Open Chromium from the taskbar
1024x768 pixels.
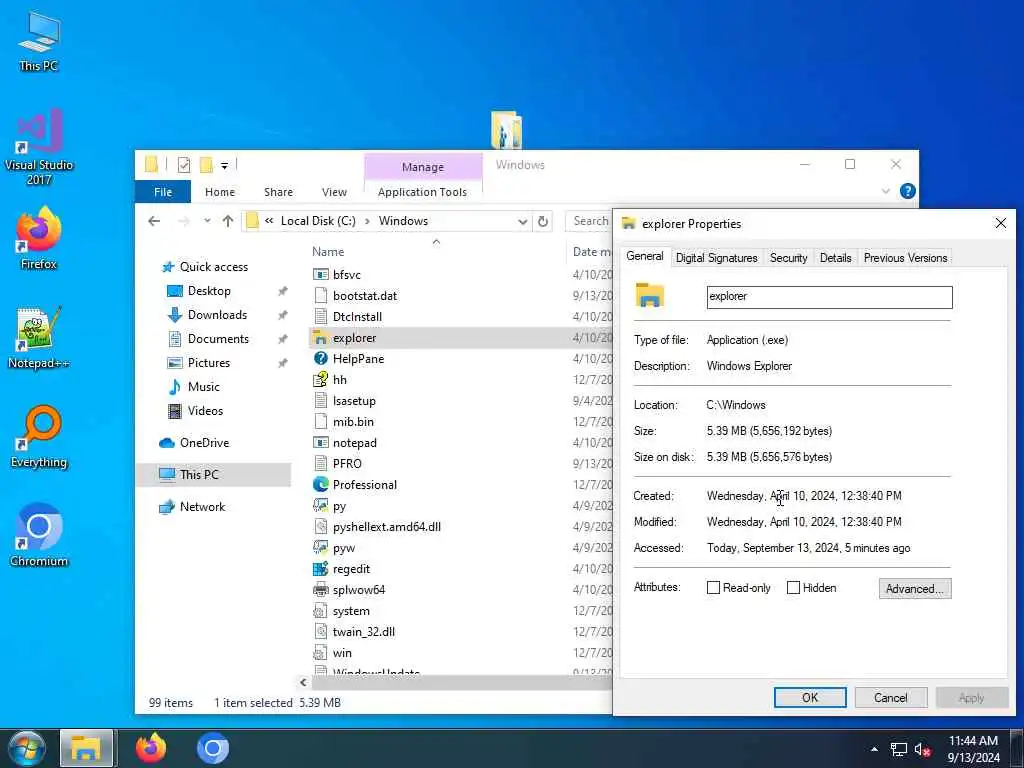coord(212,748)
